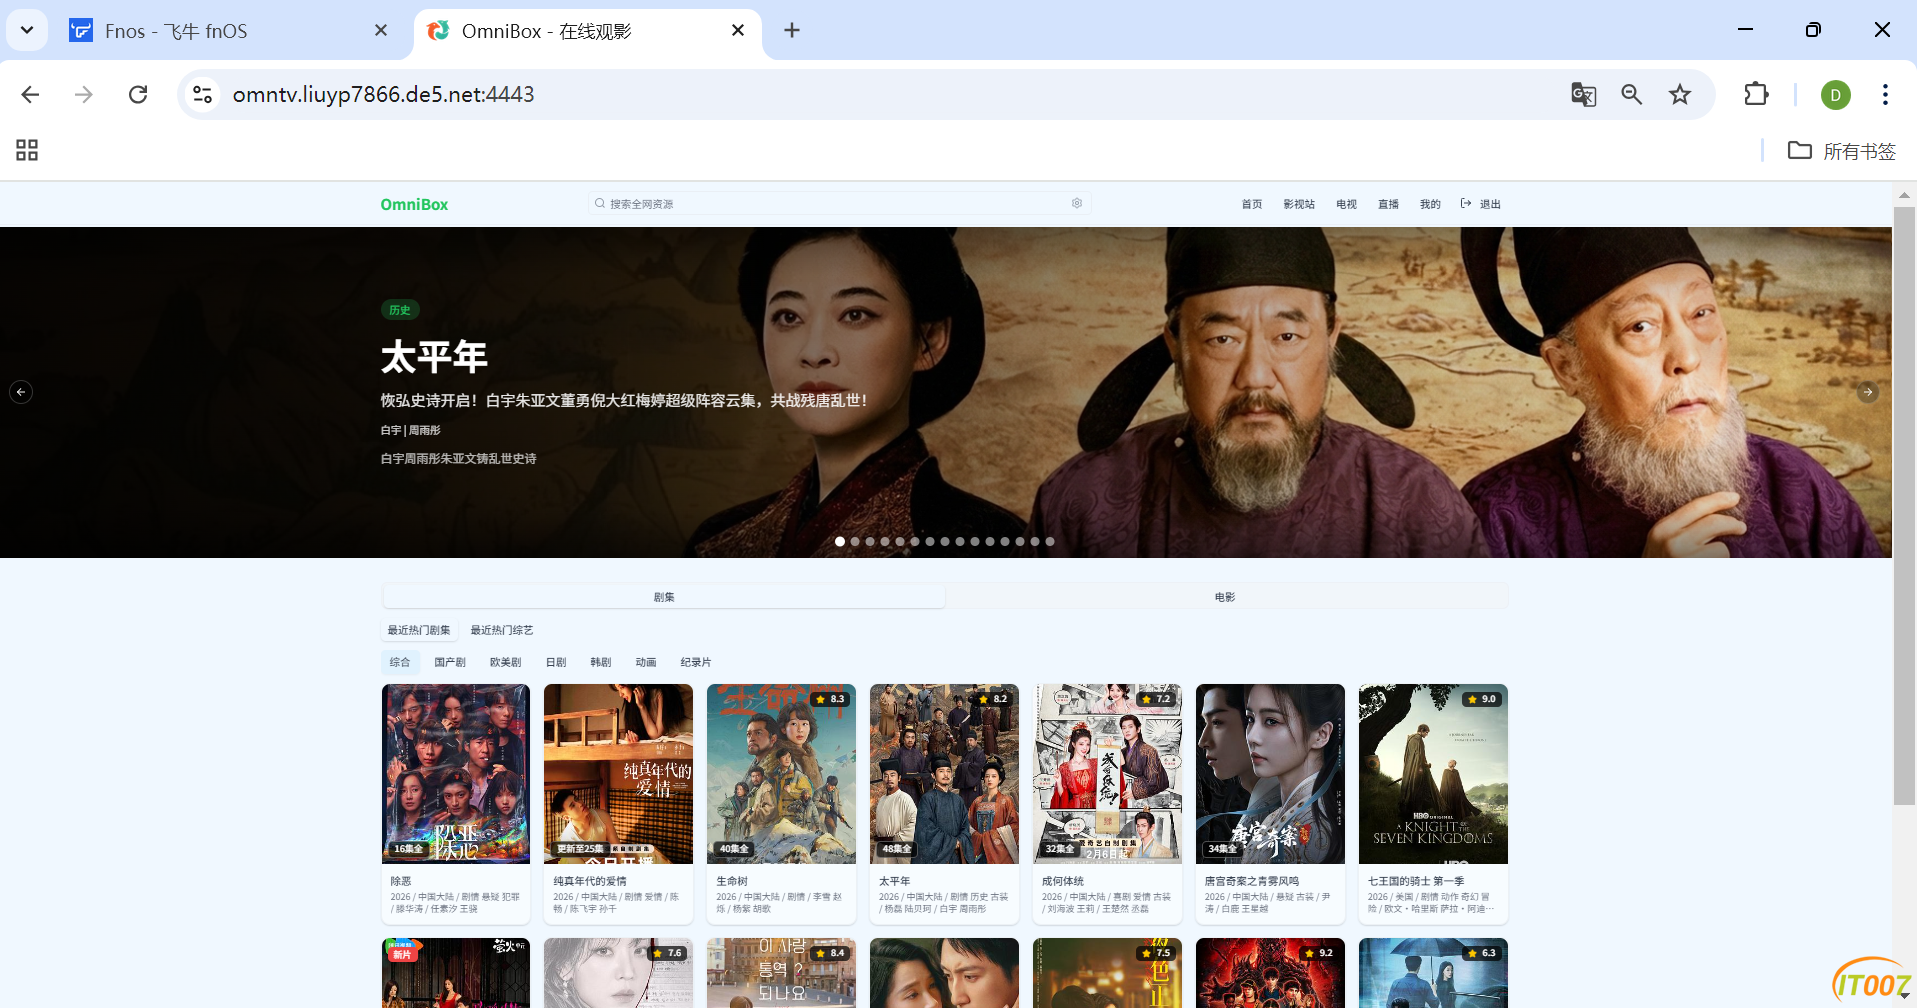Open the 直播 navigation link
The width and height of the screenshot is (1917, 1008).
[x=1388, y=203]
